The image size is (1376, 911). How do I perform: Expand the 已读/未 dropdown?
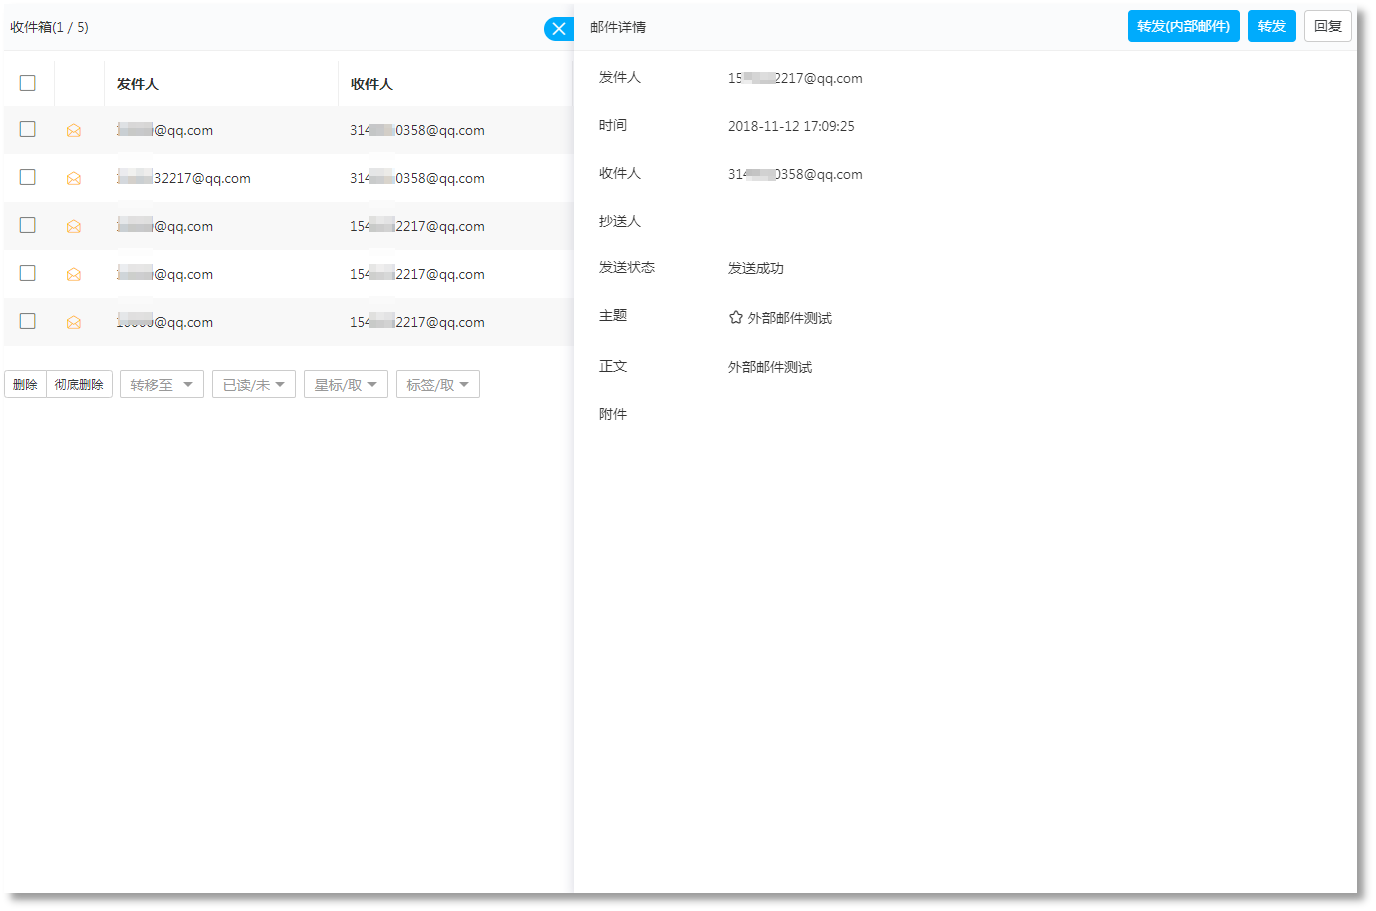(x=253, y=385)
